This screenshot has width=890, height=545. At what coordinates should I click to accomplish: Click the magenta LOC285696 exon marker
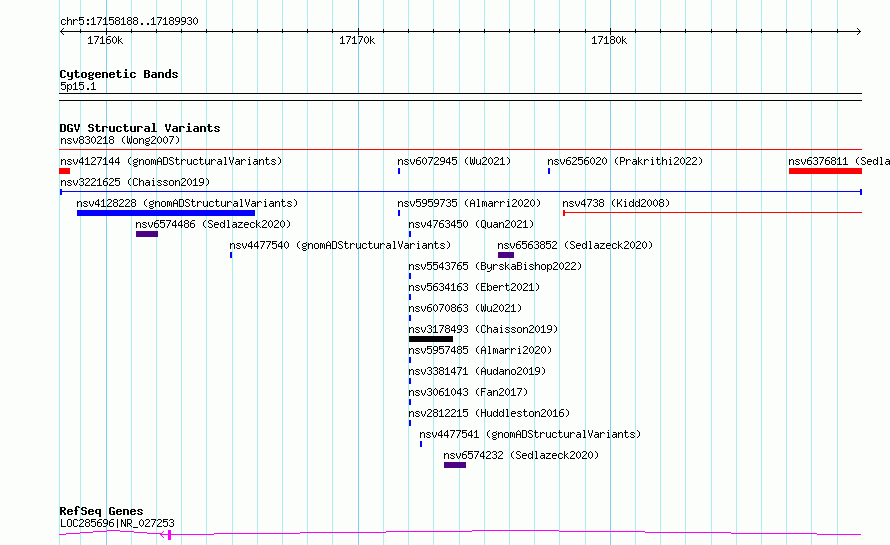169,535
